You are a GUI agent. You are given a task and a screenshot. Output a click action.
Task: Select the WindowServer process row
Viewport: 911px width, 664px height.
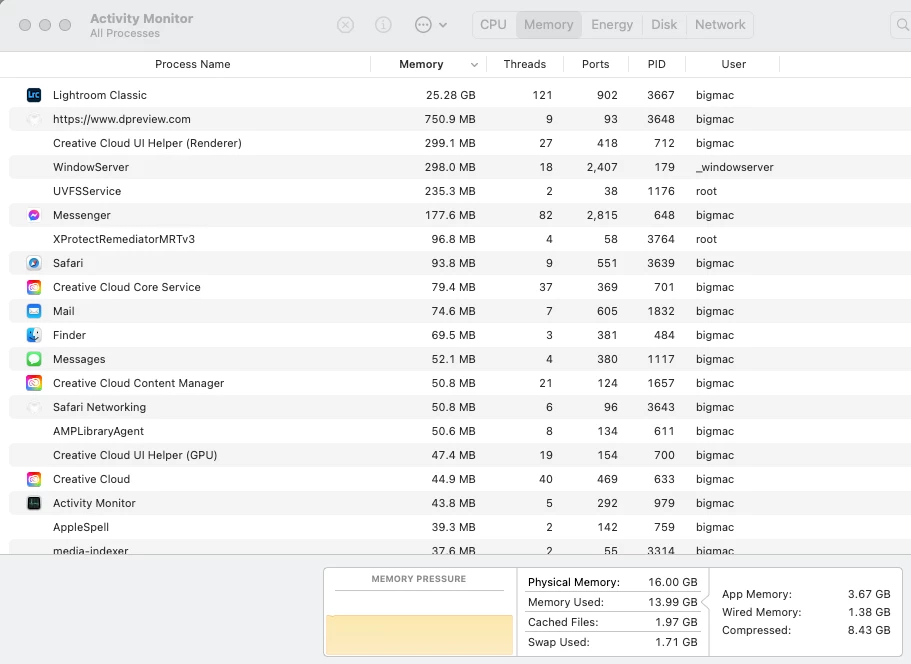coord(459,167)
